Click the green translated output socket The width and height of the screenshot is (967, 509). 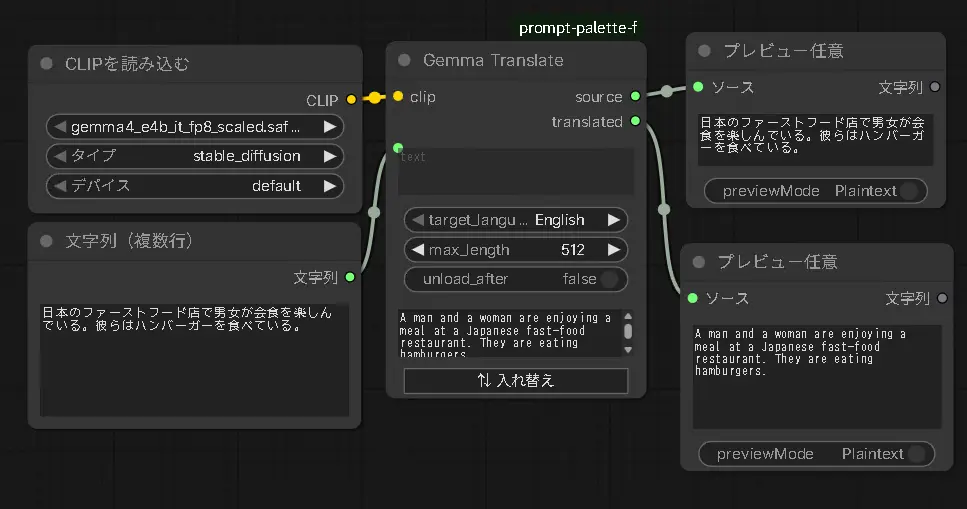[x=635, y=121]
